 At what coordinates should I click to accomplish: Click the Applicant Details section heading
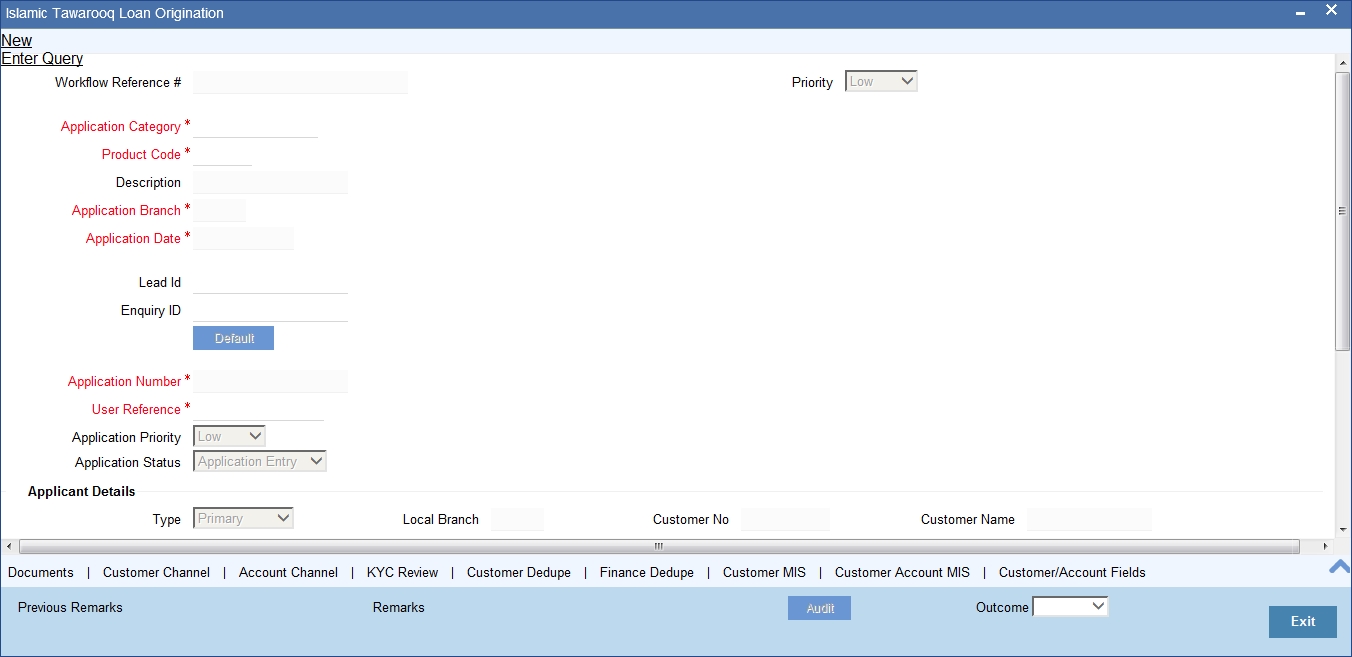tap(81, 491)
